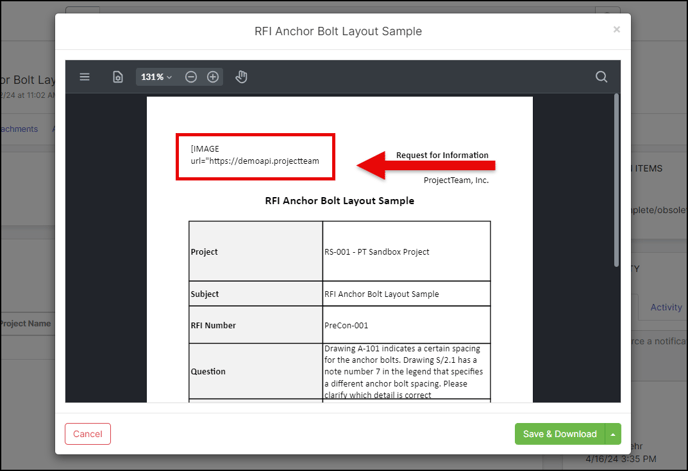Open the Activity tab in the background page

point(666,307)
